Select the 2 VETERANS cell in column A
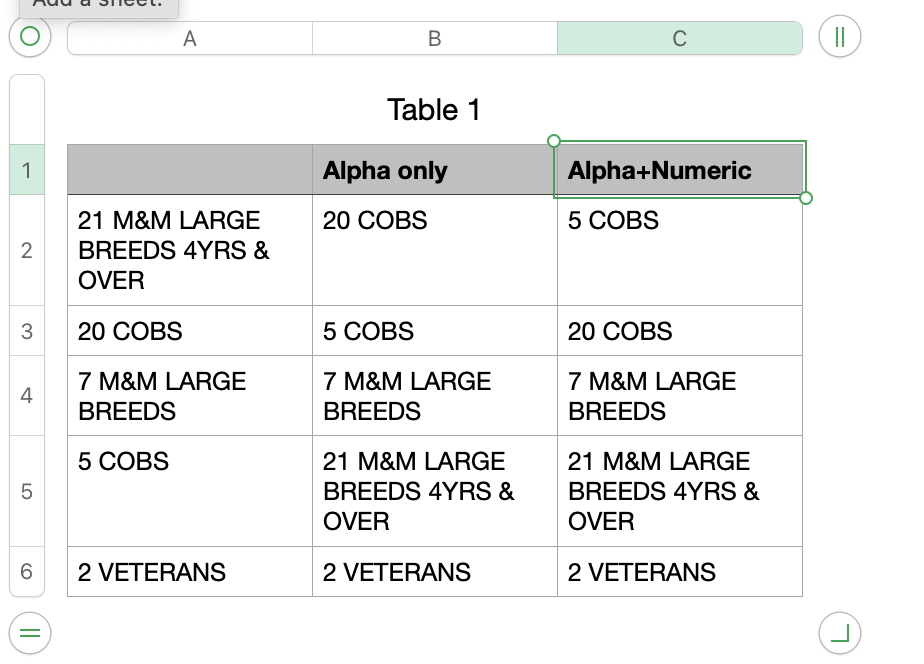The image size is (924, 664). (190, 572)
